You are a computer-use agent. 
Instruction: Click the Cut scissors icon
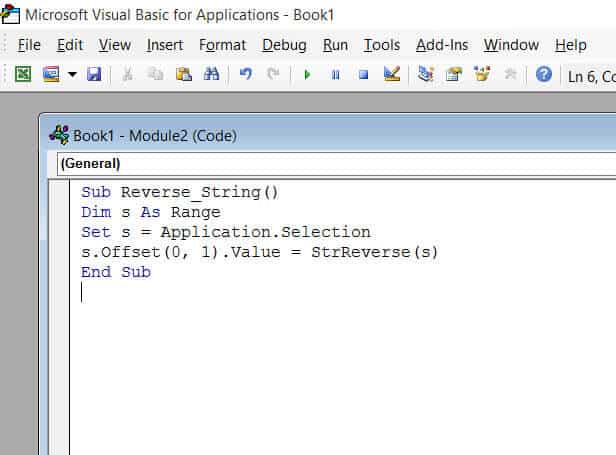[x=127, y=74]
